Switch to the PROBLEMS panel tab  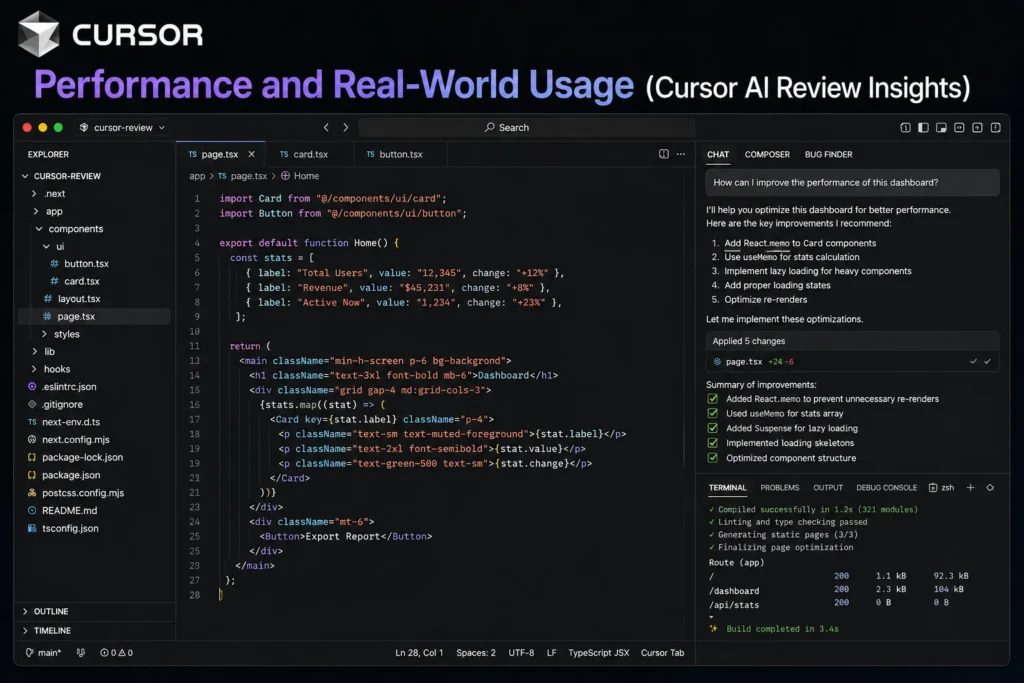click(x=779, y=488)
